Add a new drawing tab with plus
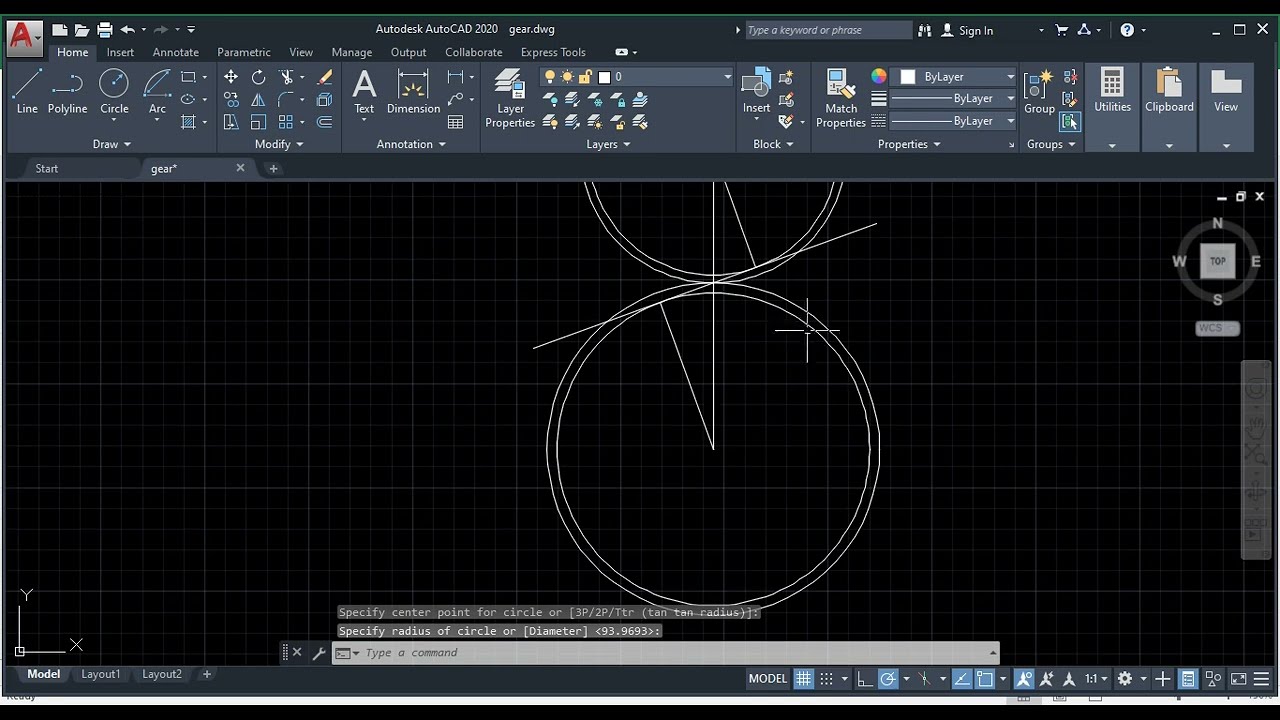 coord(273,168)
